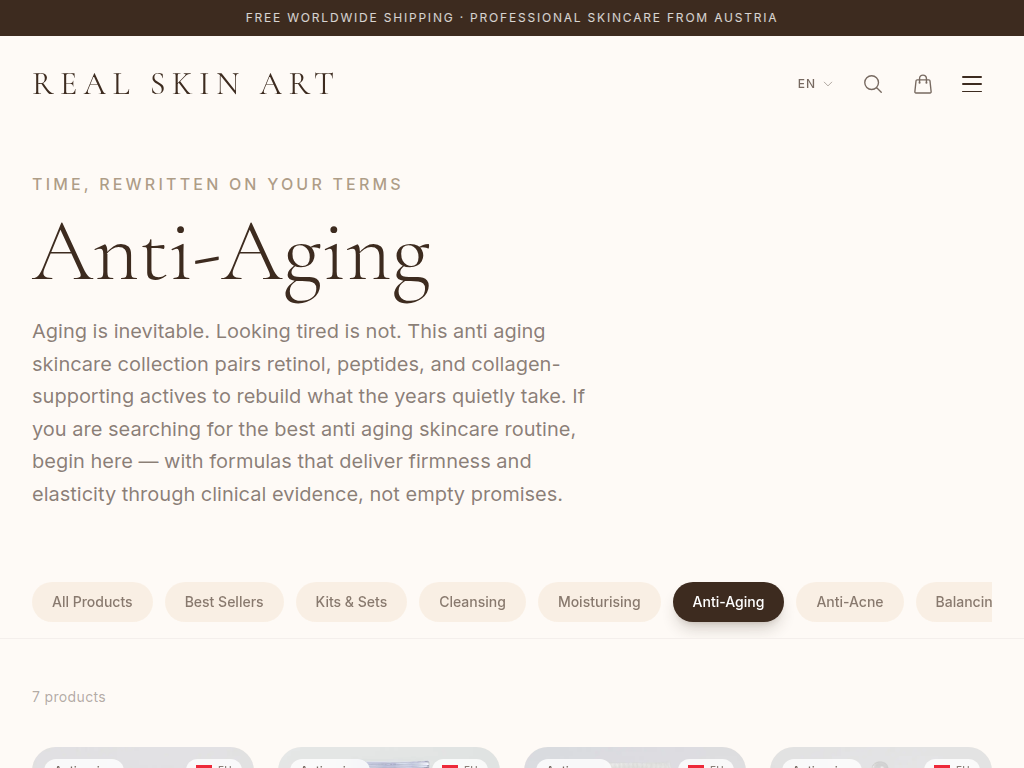The height and width of the screenshot is (768, 1024).
Task: Open the second product card
Action: tap(389, 759)
